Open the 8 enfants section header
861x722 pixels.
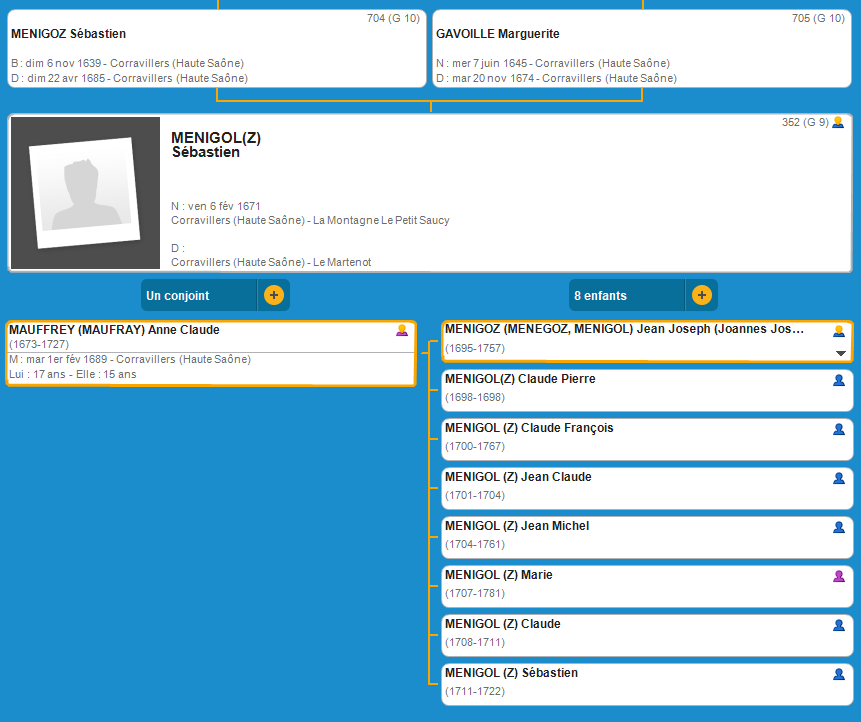pos(627,296)
